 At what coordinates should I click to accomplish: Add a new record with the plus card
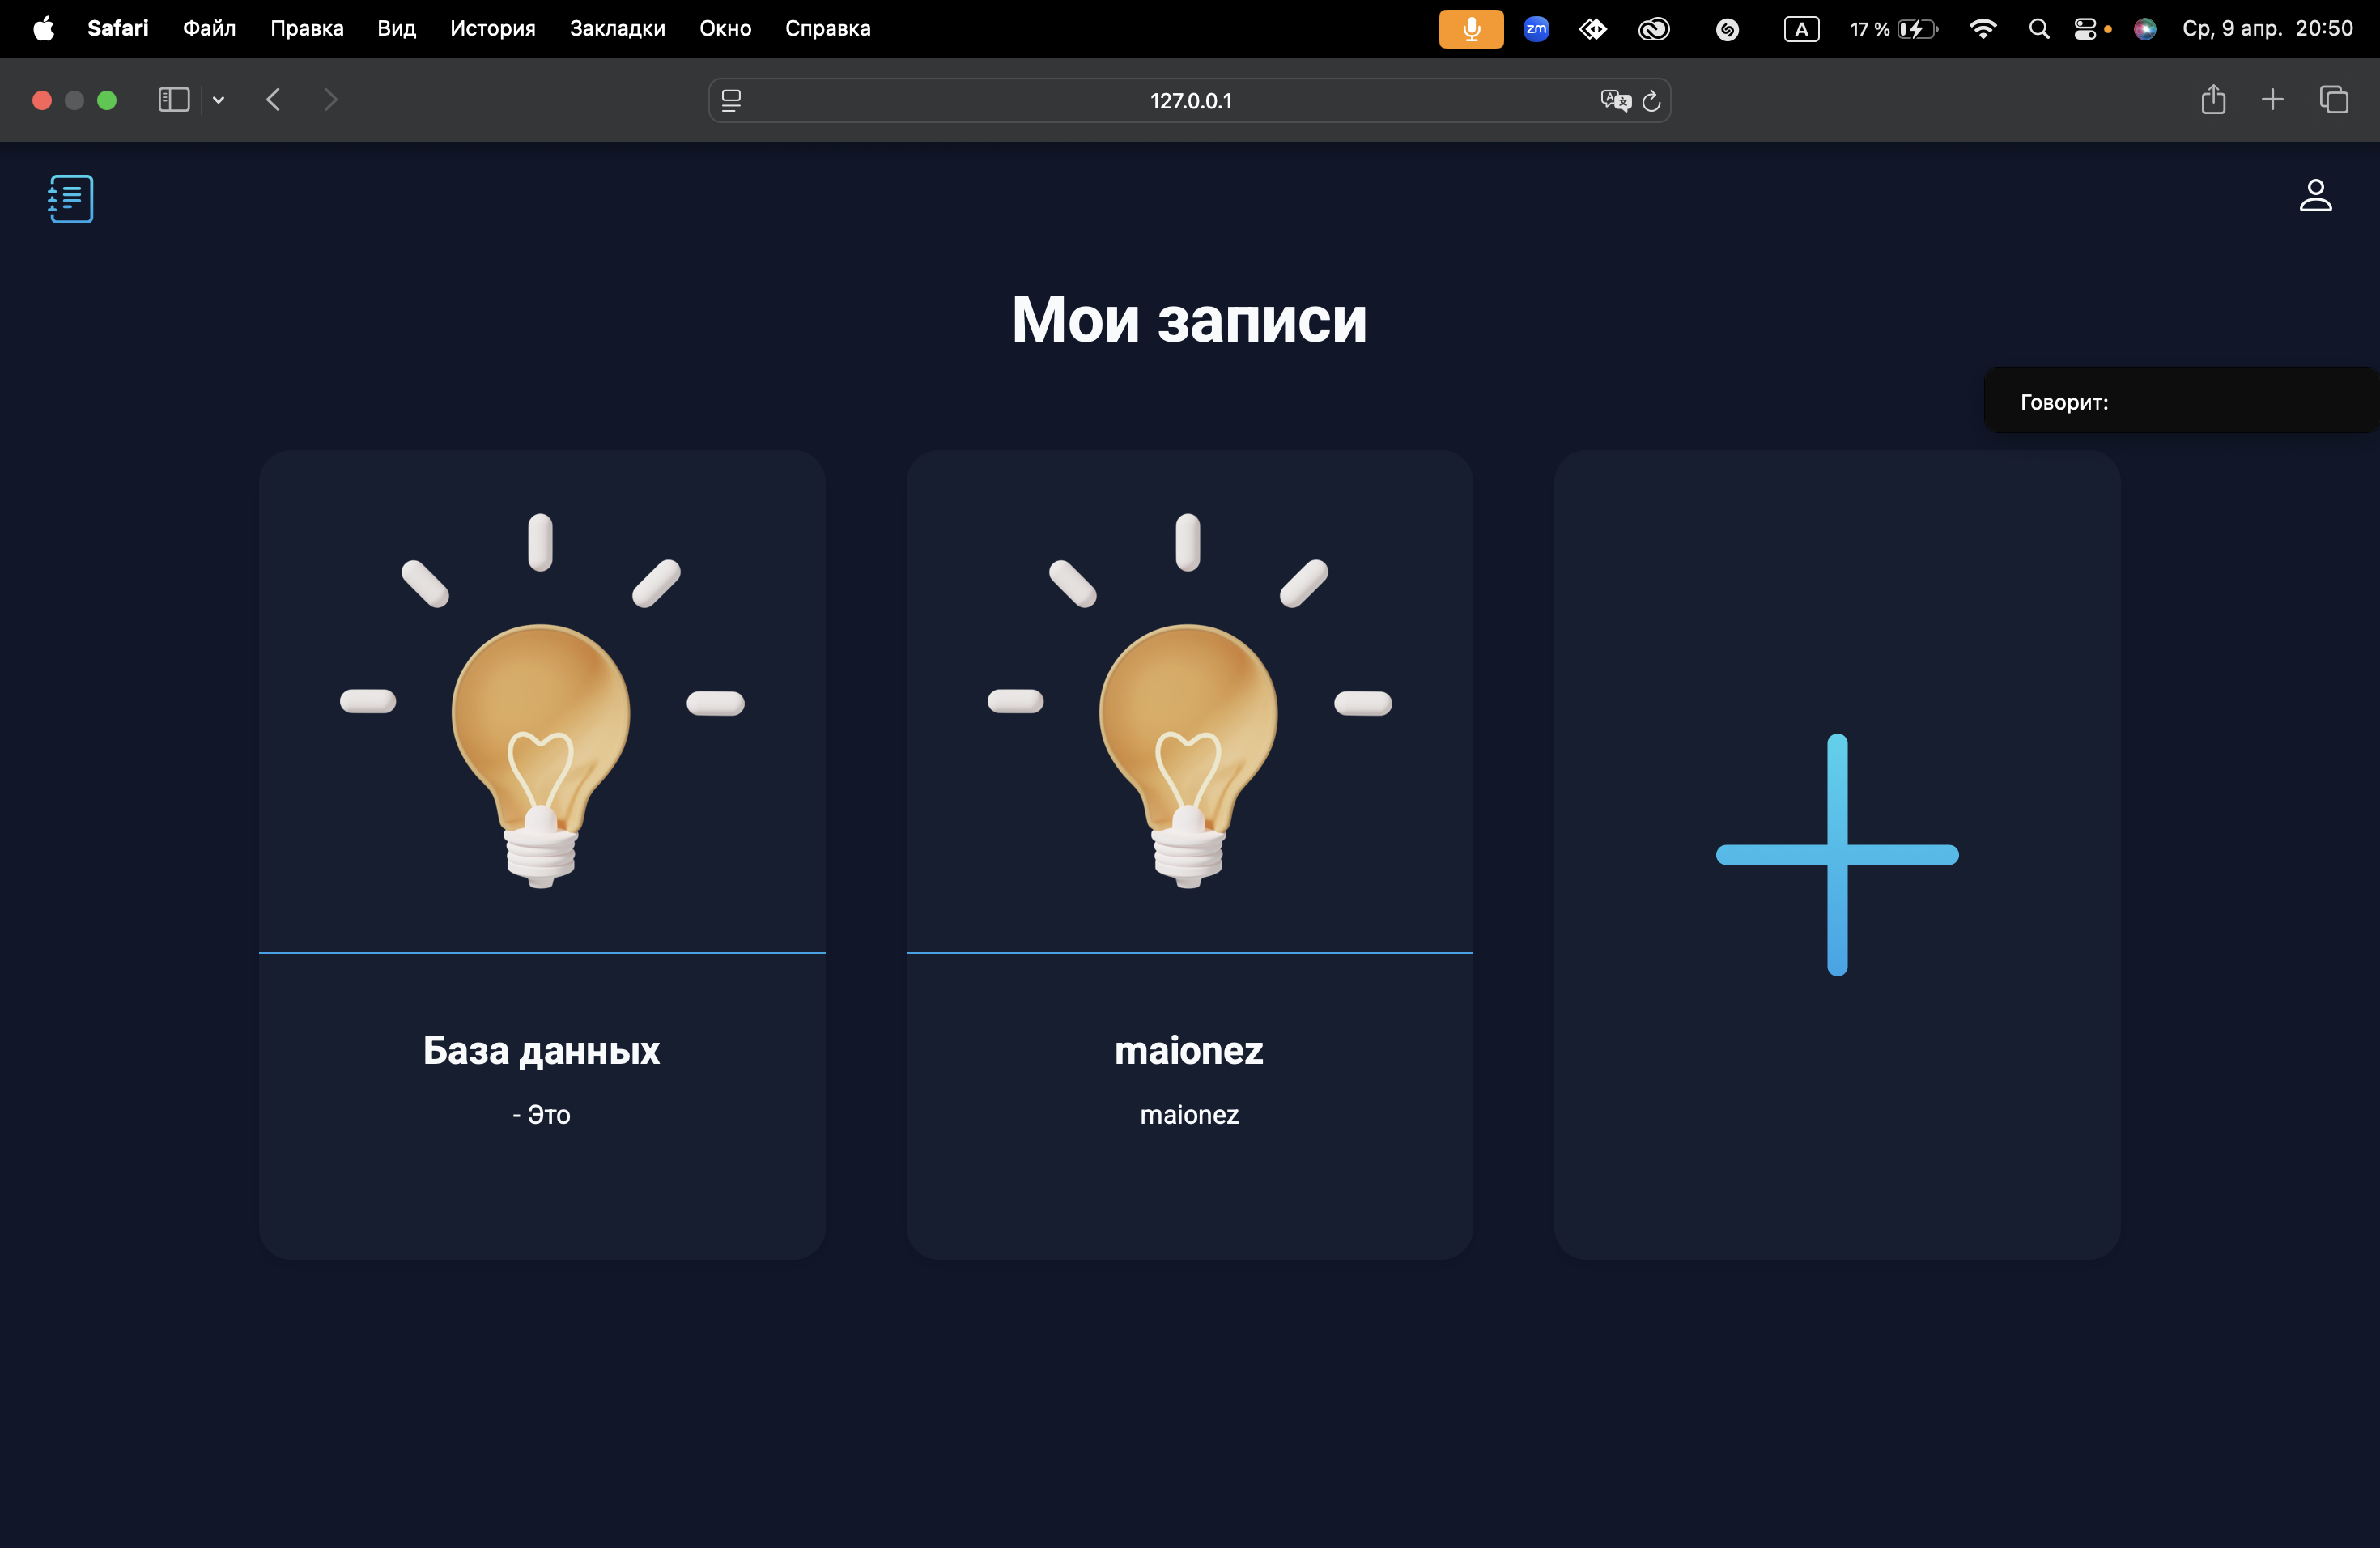(x=1836, y=856)
